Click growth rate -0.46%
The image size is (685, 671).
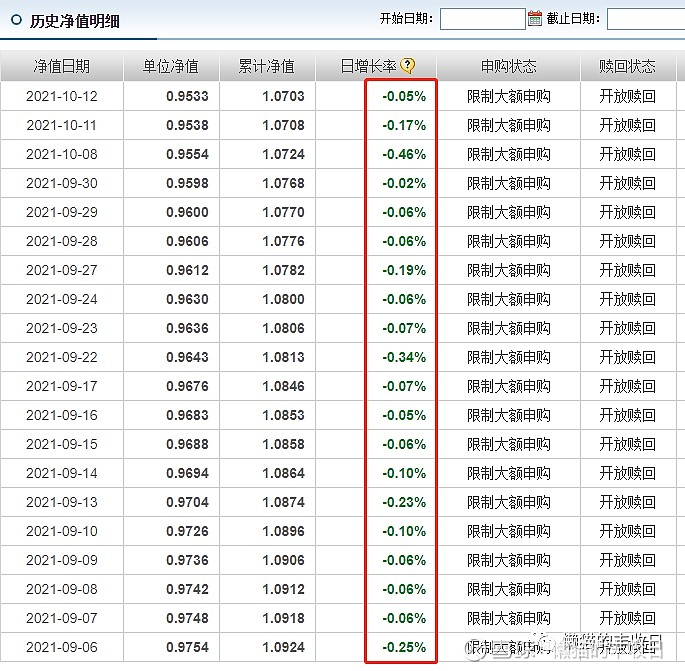pyautogui.click(x=404, y=154)
